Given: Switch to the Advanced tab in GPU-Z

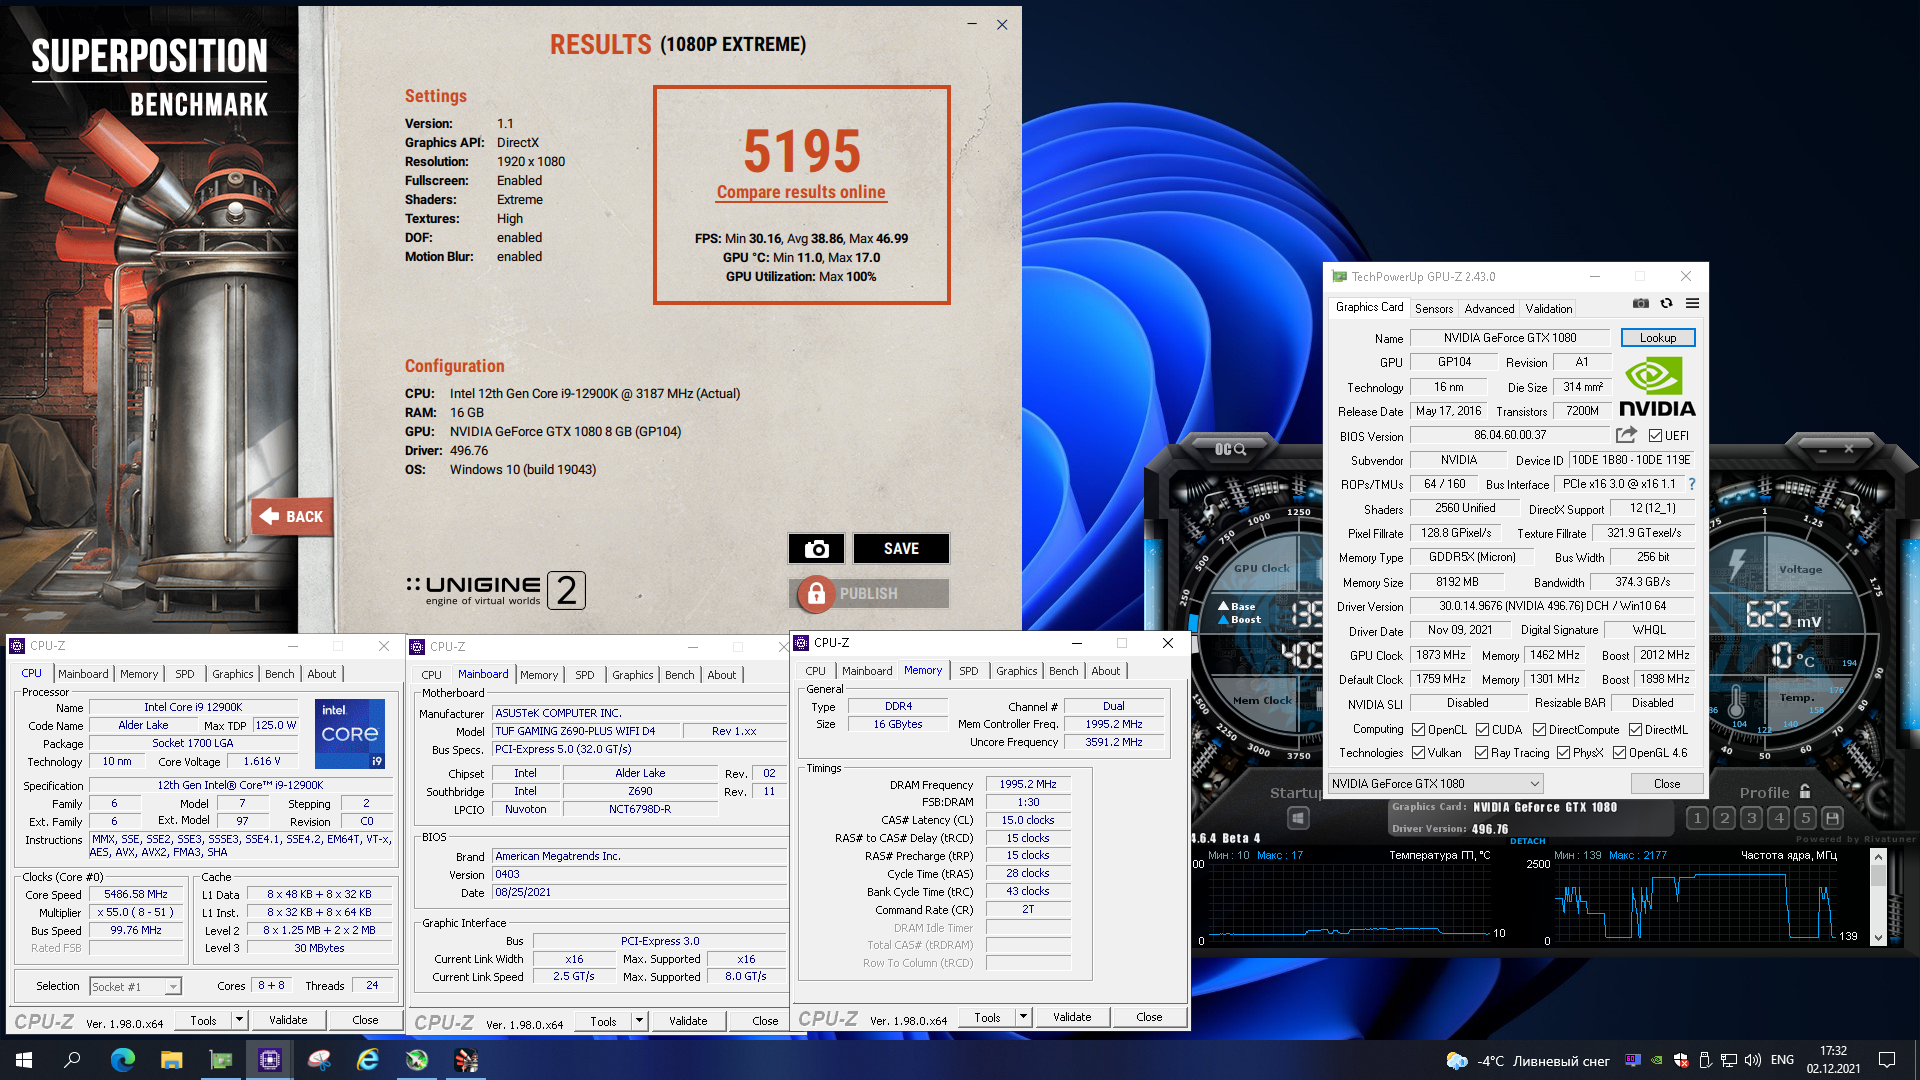Looking at the screenshot, I should (1489, 309).
